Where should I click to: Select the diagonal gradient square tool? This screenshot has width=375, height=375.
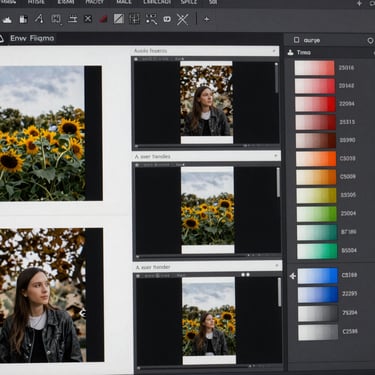(x=119, y=19)
